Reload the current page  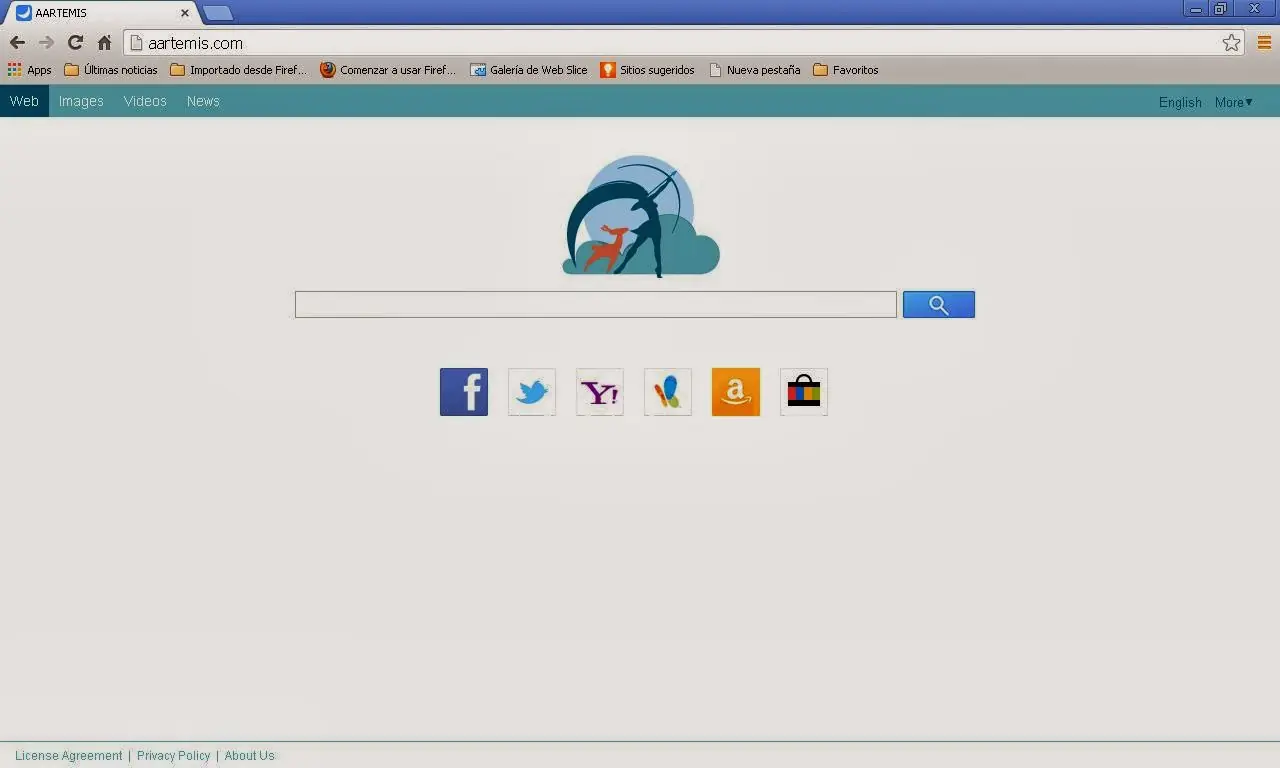coord(75,43)
